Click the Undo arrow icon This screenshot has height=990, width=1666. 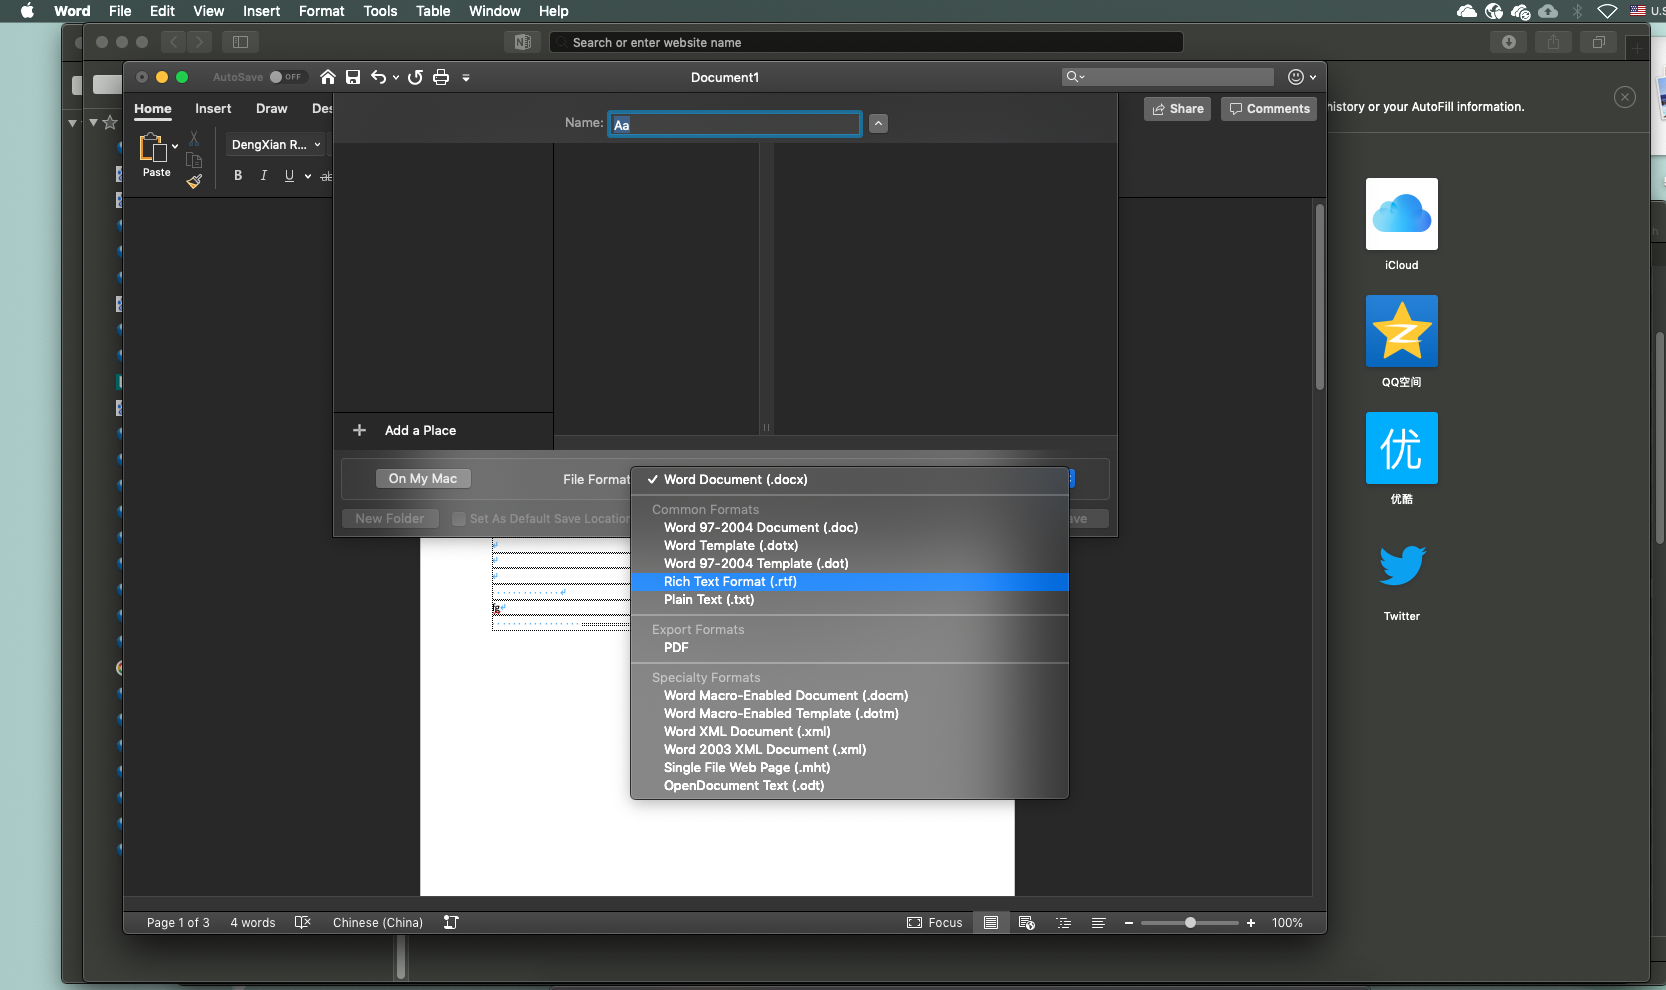378,77
